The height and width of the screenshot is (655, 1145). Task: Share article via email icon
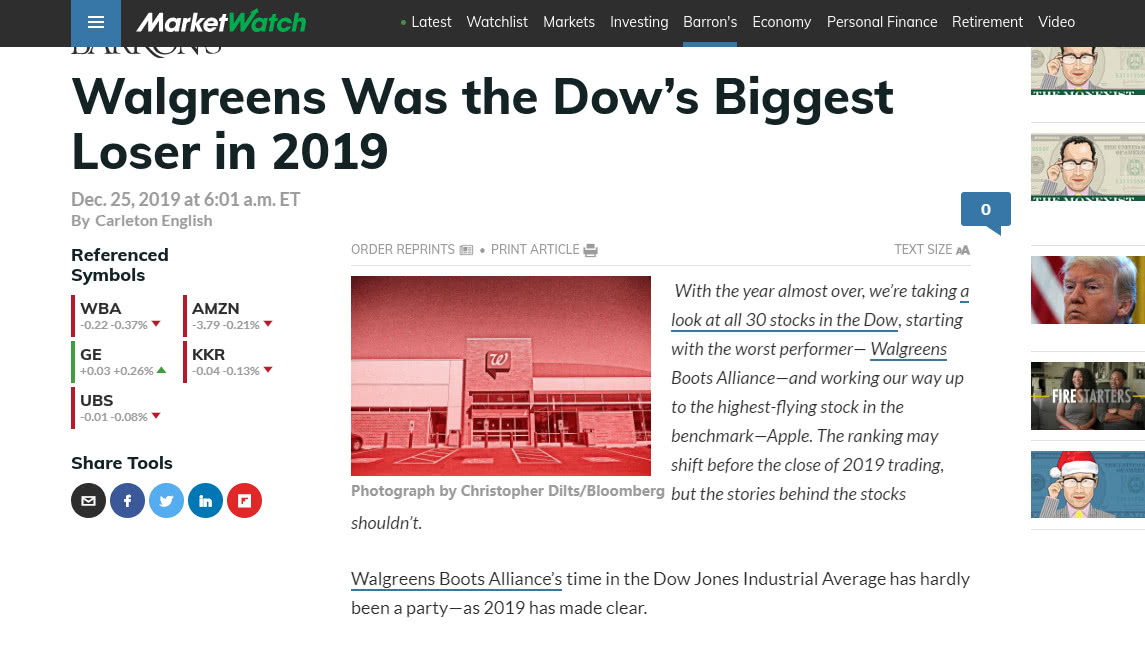click(88, 501)
